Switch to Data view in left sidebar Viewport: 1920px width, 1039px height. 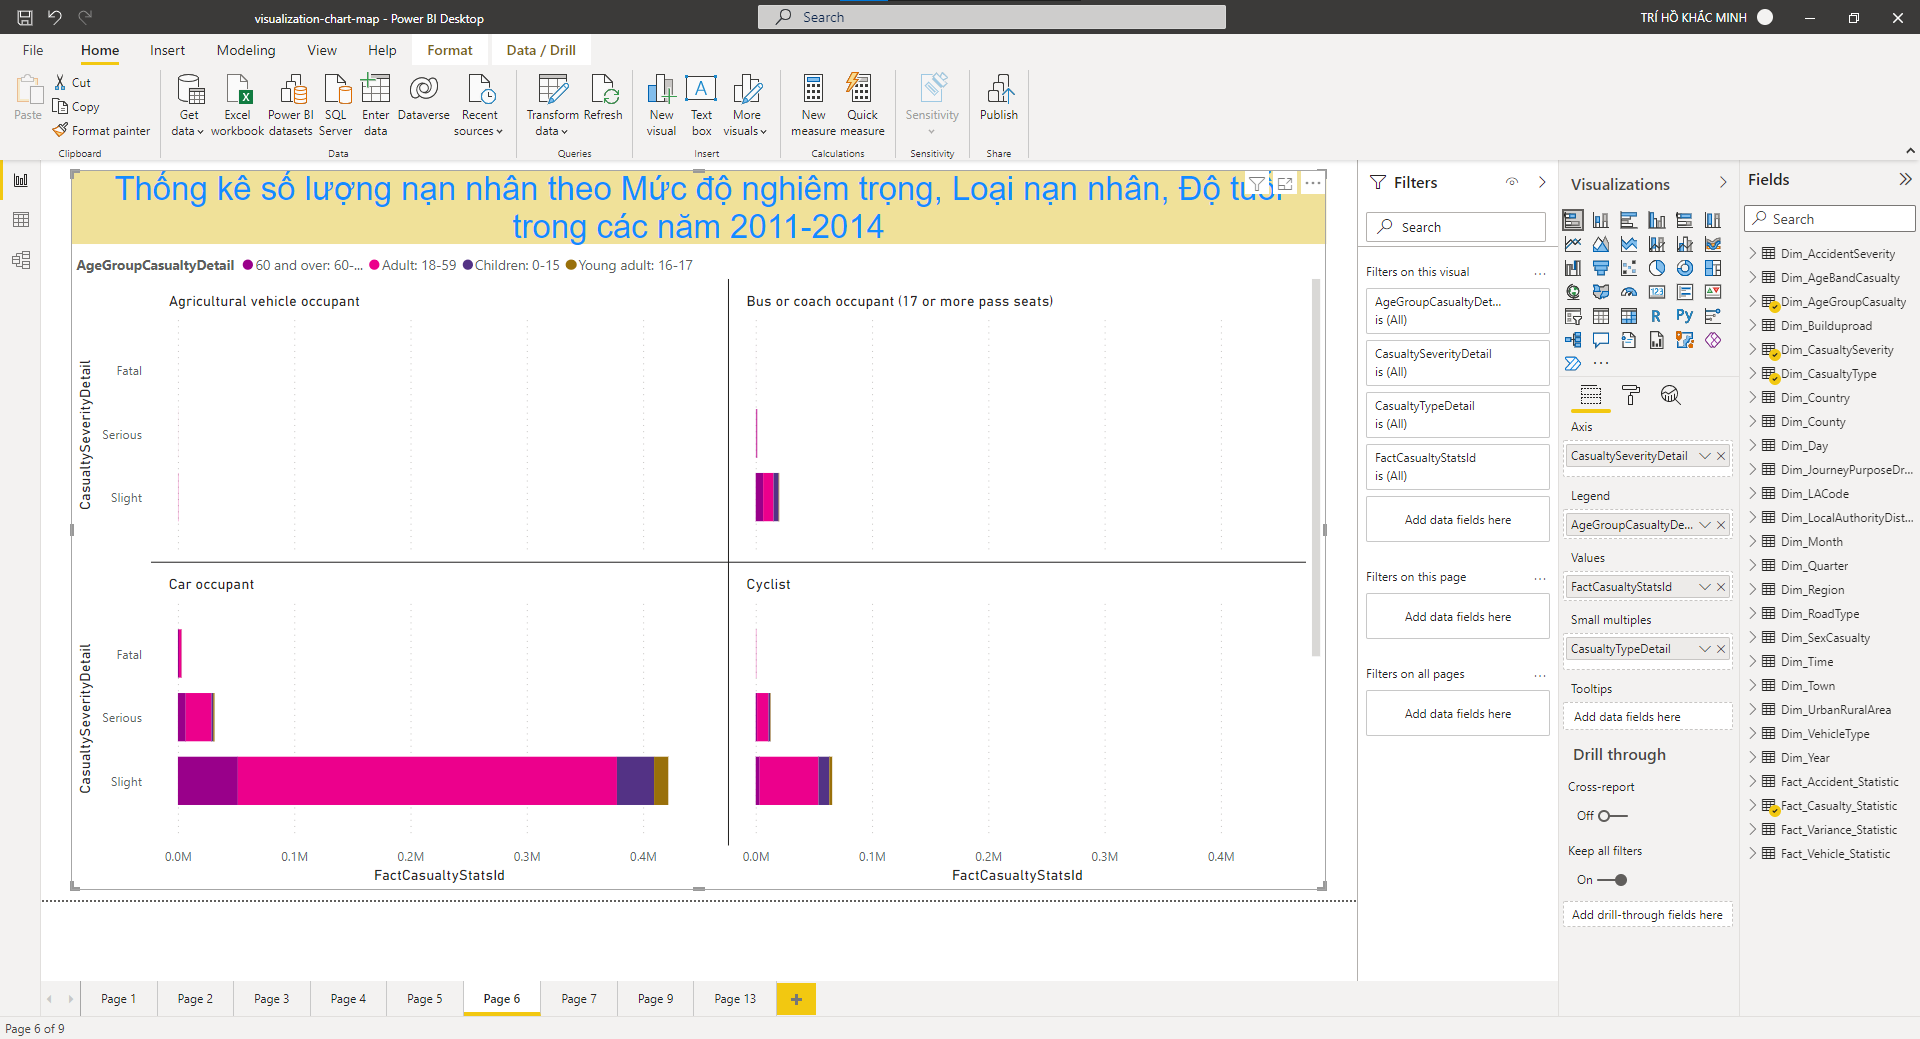pyautogui.click(x=20, y=220)
